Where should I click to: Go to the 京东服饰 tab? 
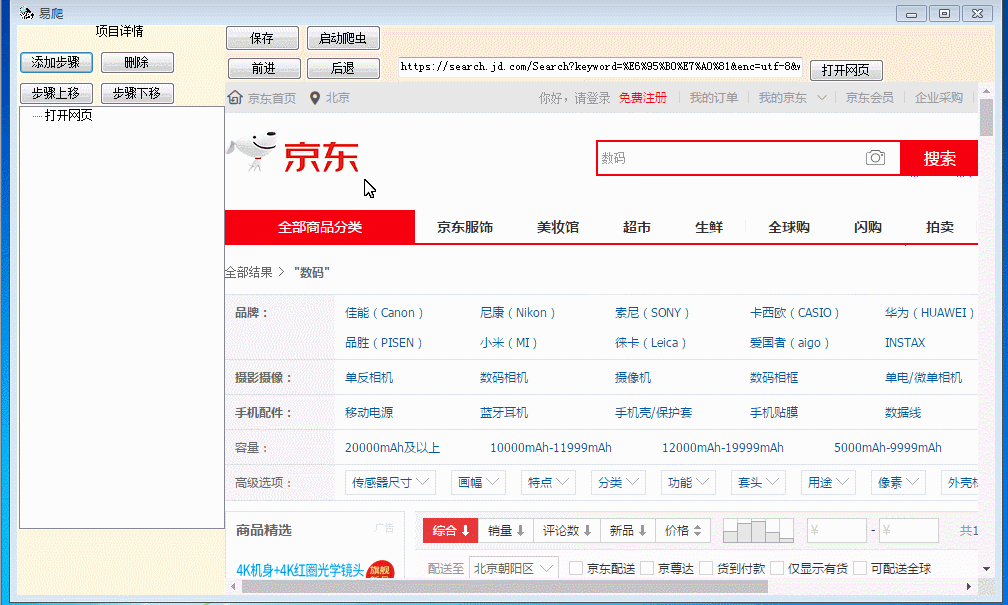pyautogui.click(x=465, y=227)
